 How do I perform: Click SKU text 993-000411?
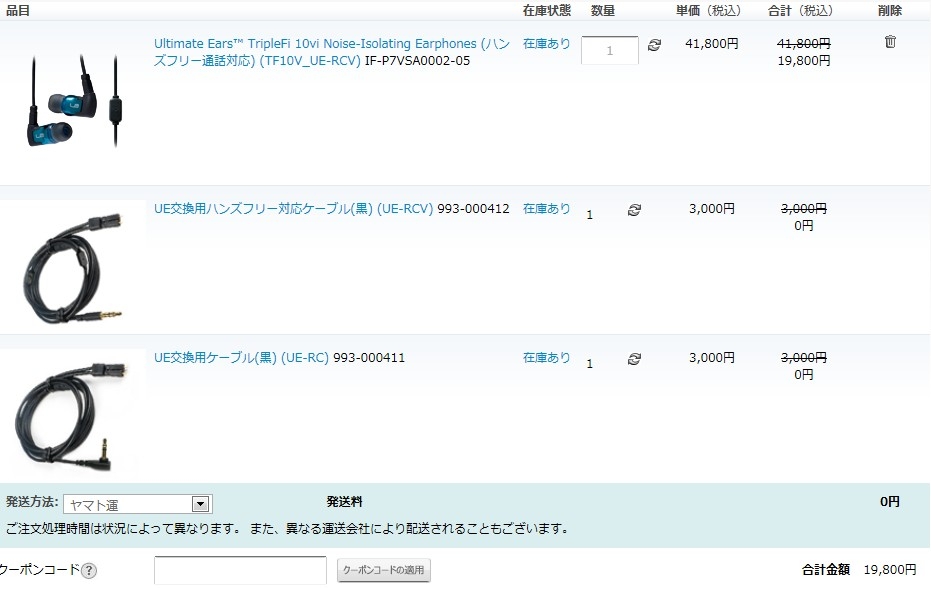[369, 358]
